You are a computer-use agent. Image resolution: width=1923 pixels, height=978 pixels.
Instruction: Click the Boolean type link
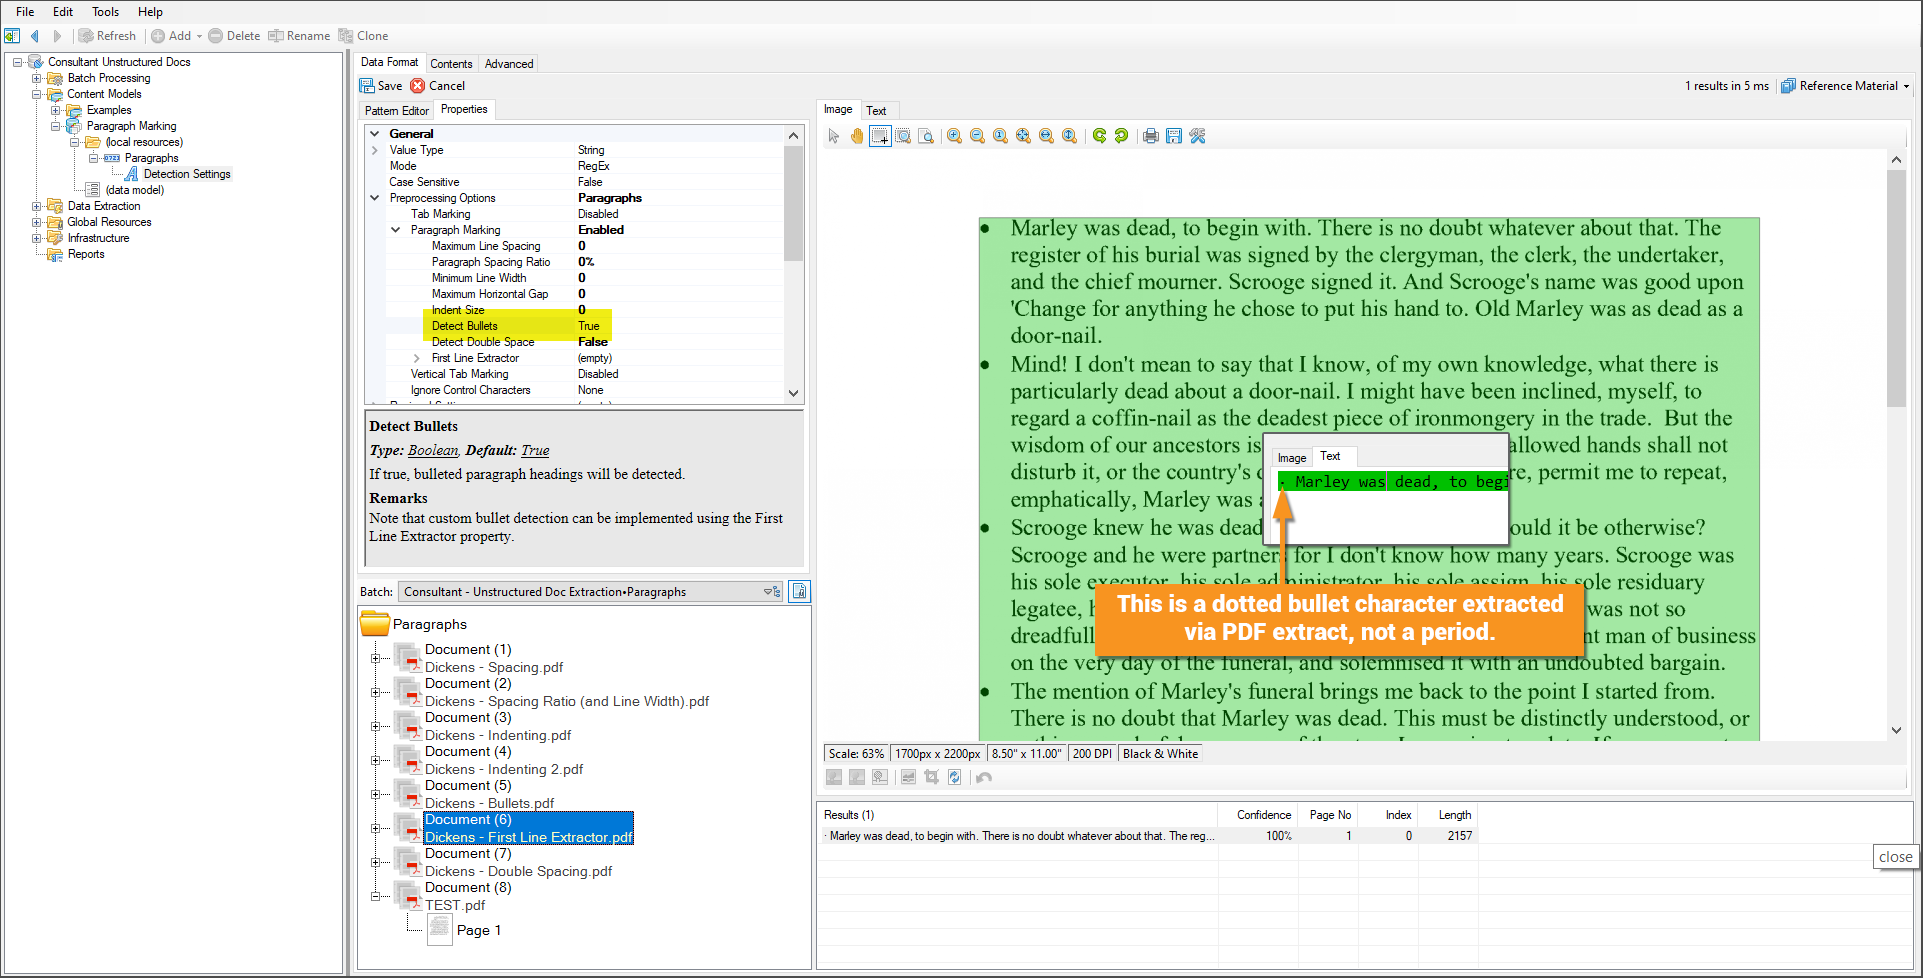[432, 451]
